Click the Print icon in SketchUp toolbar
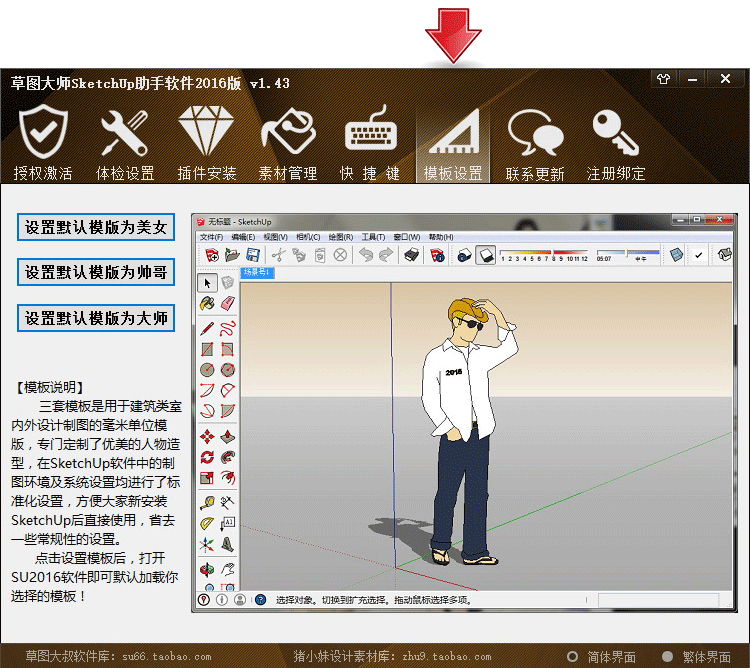Screen dimensions: 750x668 [411, 255]
